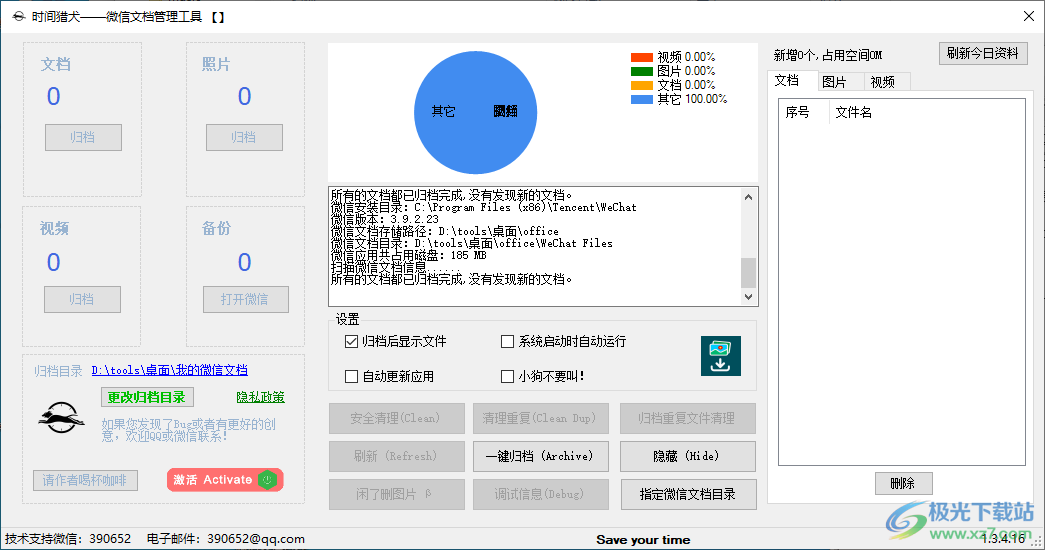
Task: Click 电子邮件: 390652@qq.com in status bar
Action: (226, 539)
